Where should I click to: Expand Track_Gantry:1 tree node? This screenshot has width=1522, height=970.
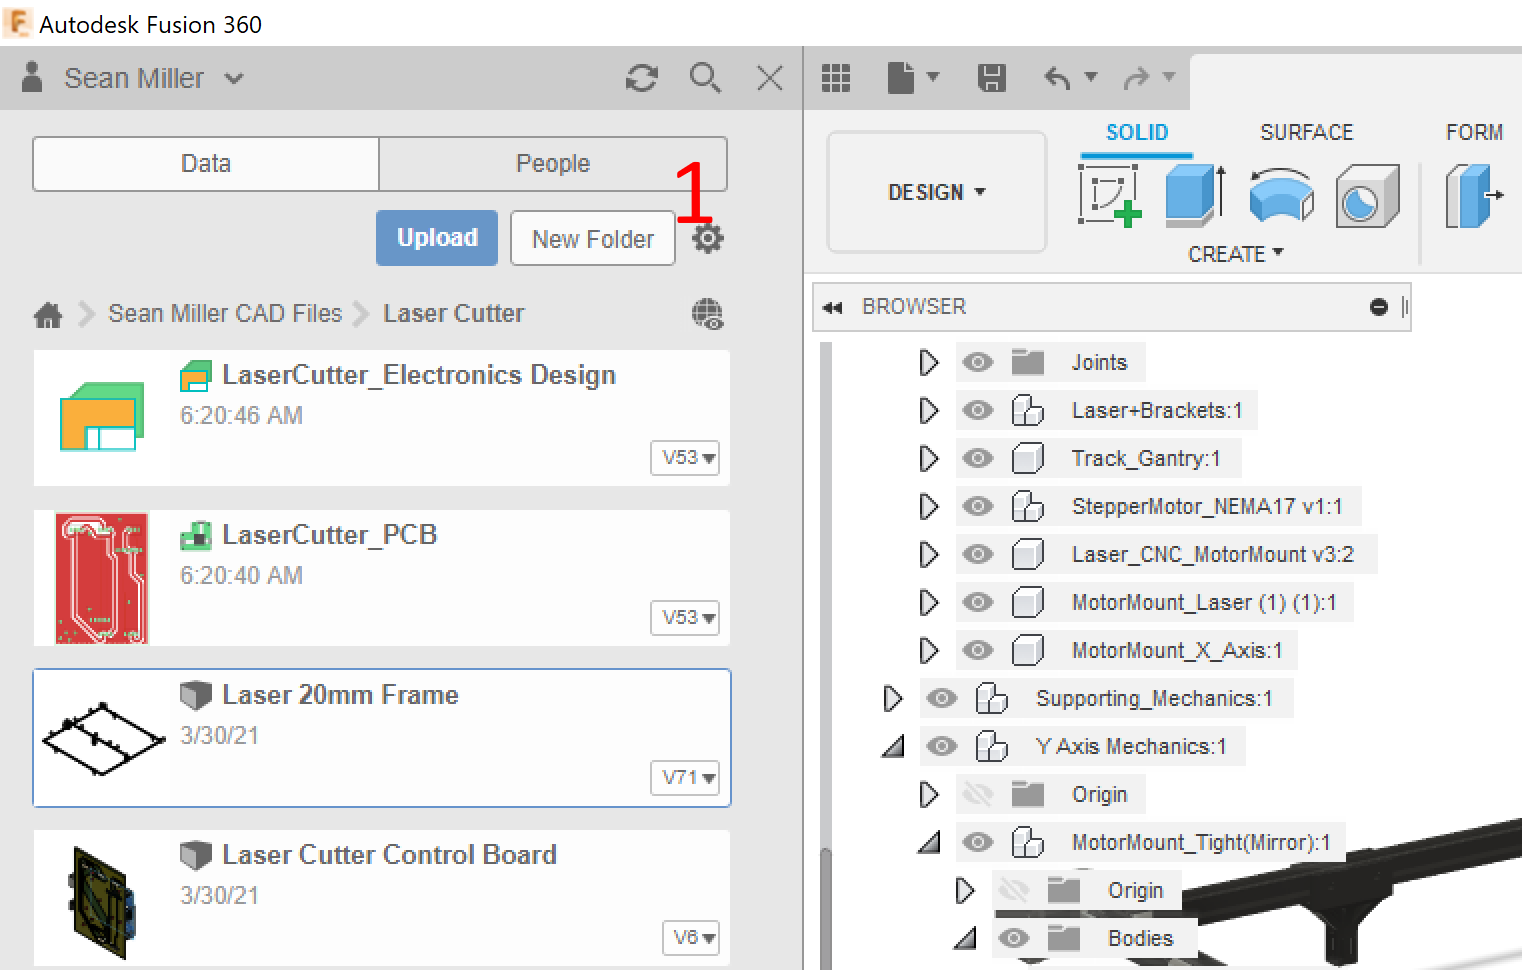pos(929,458)
